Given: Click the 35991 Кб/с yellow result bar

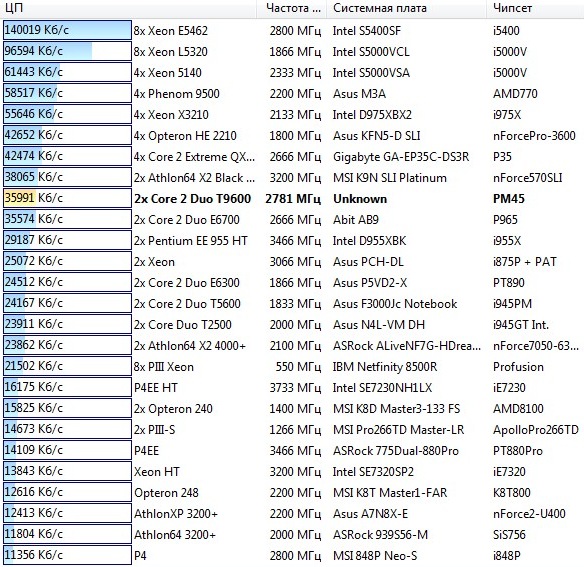Looking at the screenshot, I should [67, 198].
